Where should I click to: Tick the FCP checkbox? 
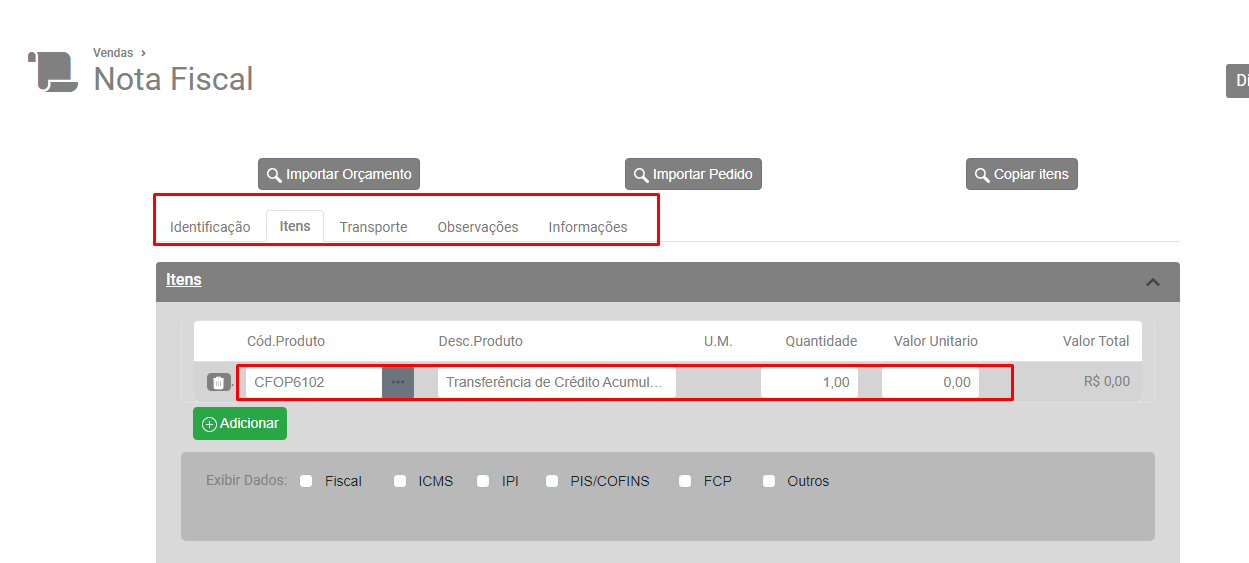pyautogui.click(x=685, y=481)
